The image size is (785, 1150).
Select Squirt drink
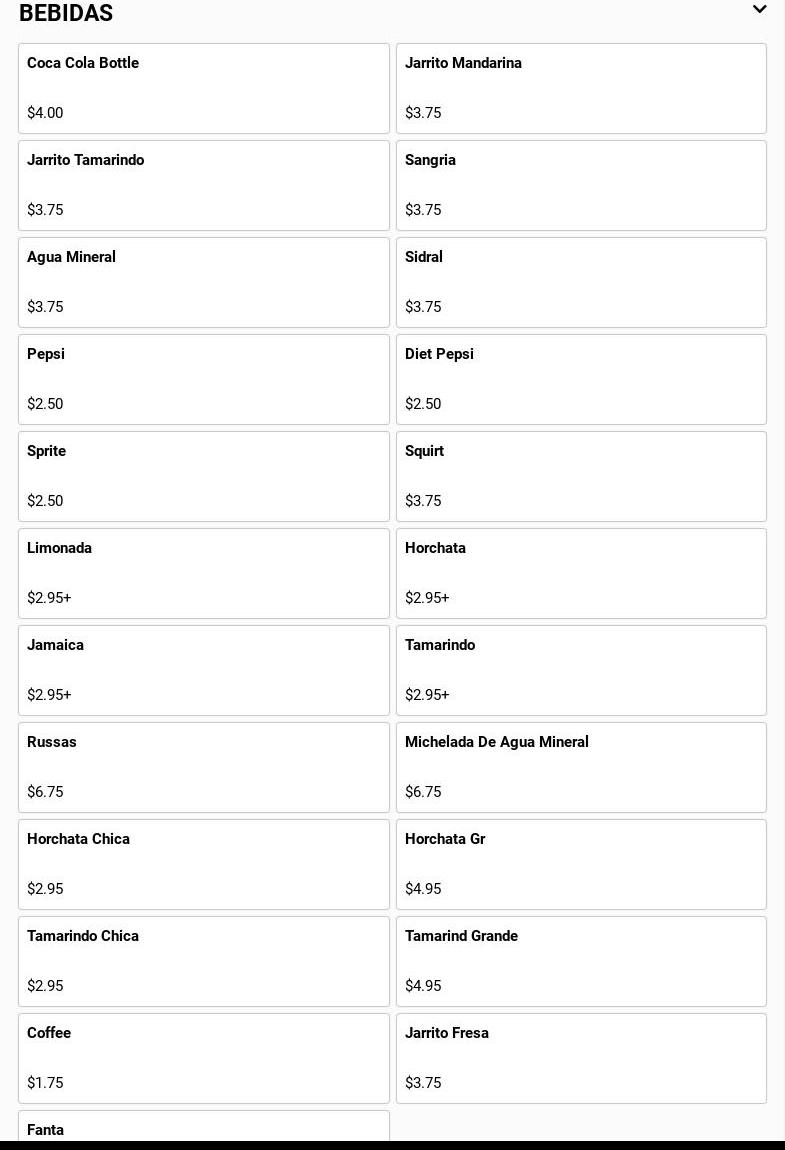pyautogui.click(x=581, y=477)
